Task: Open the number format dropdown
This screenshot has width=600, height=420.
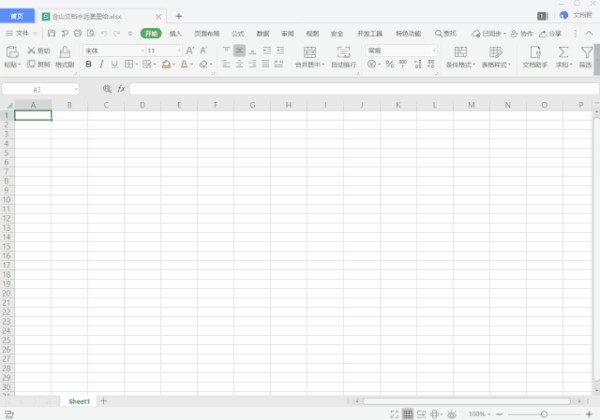Action: click(434, 50)
